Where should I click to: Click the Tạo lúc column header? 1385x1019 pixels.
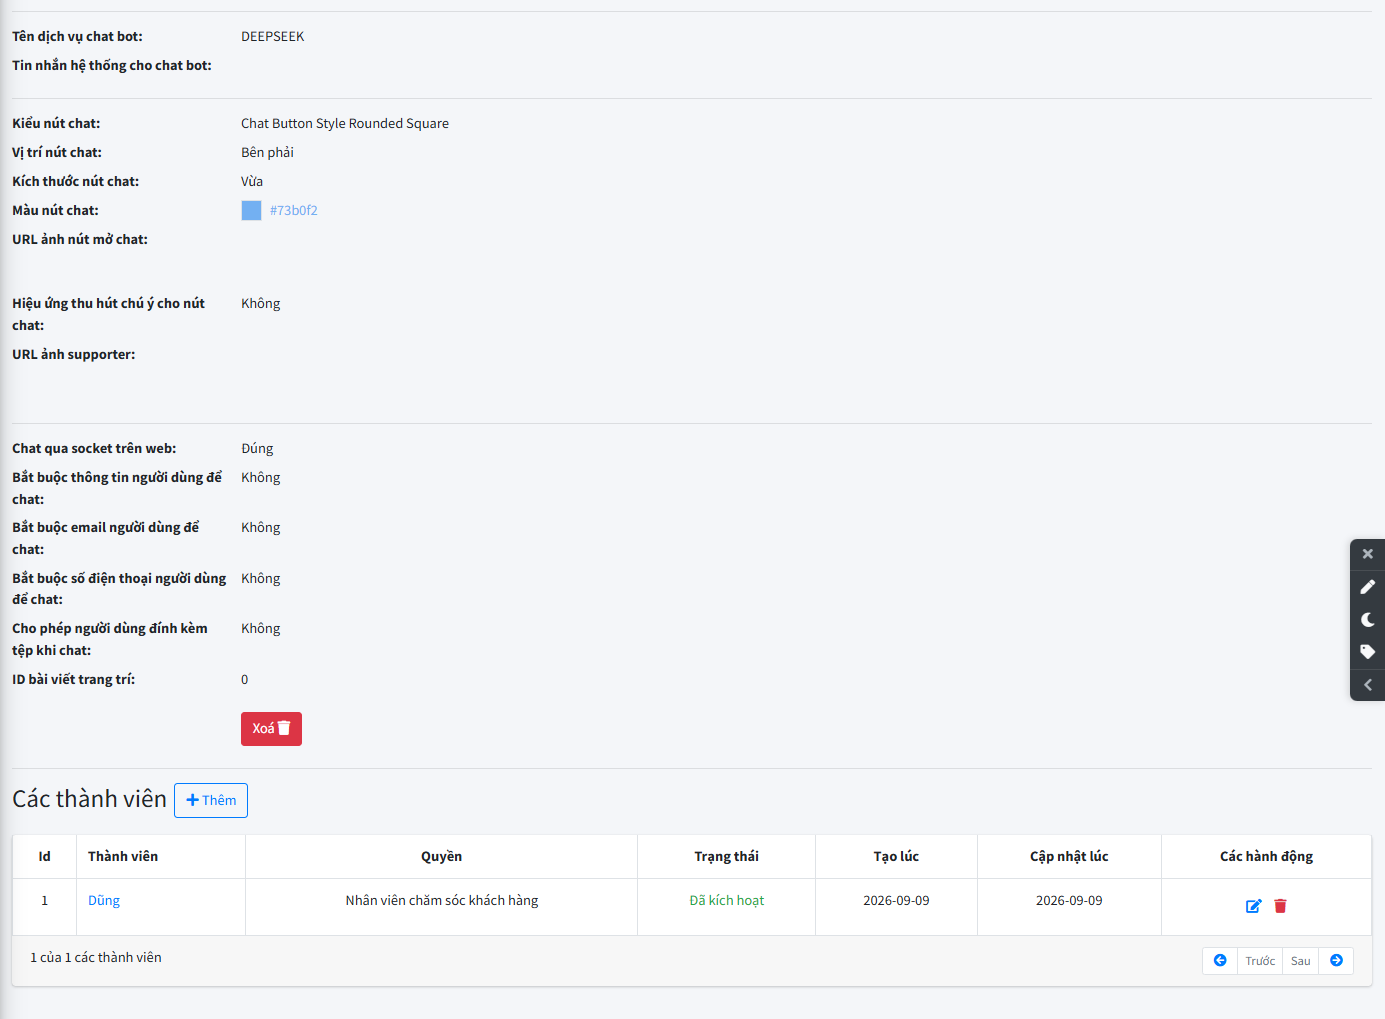tap(896, 857)
